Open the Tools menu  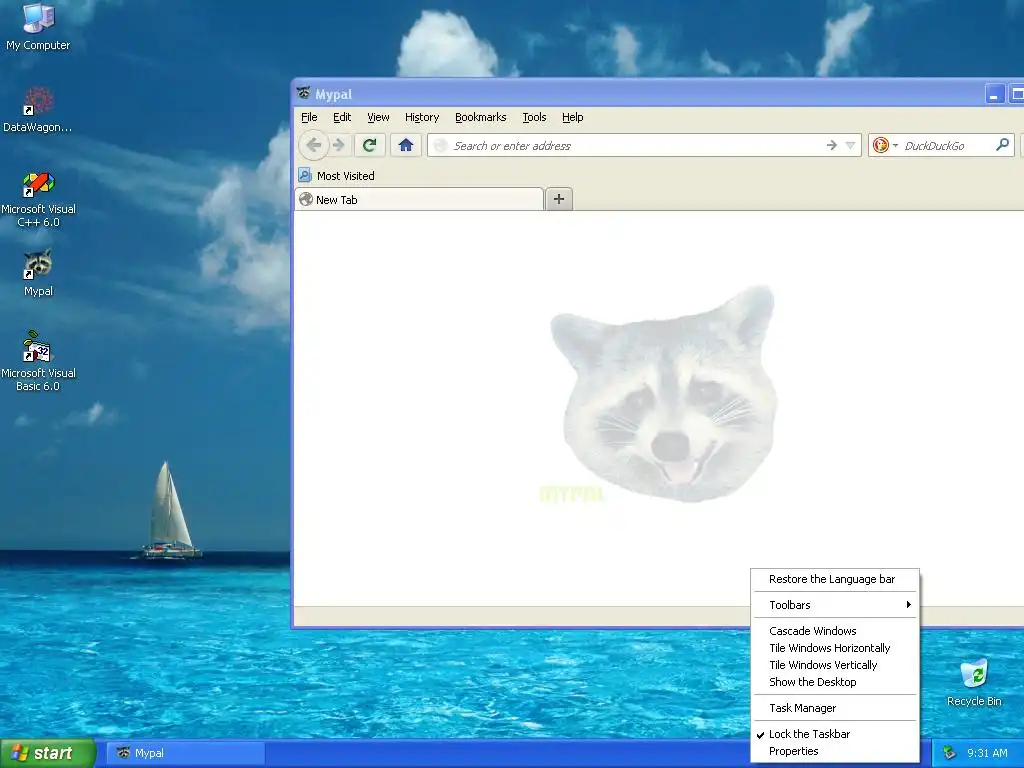point(534,117)
